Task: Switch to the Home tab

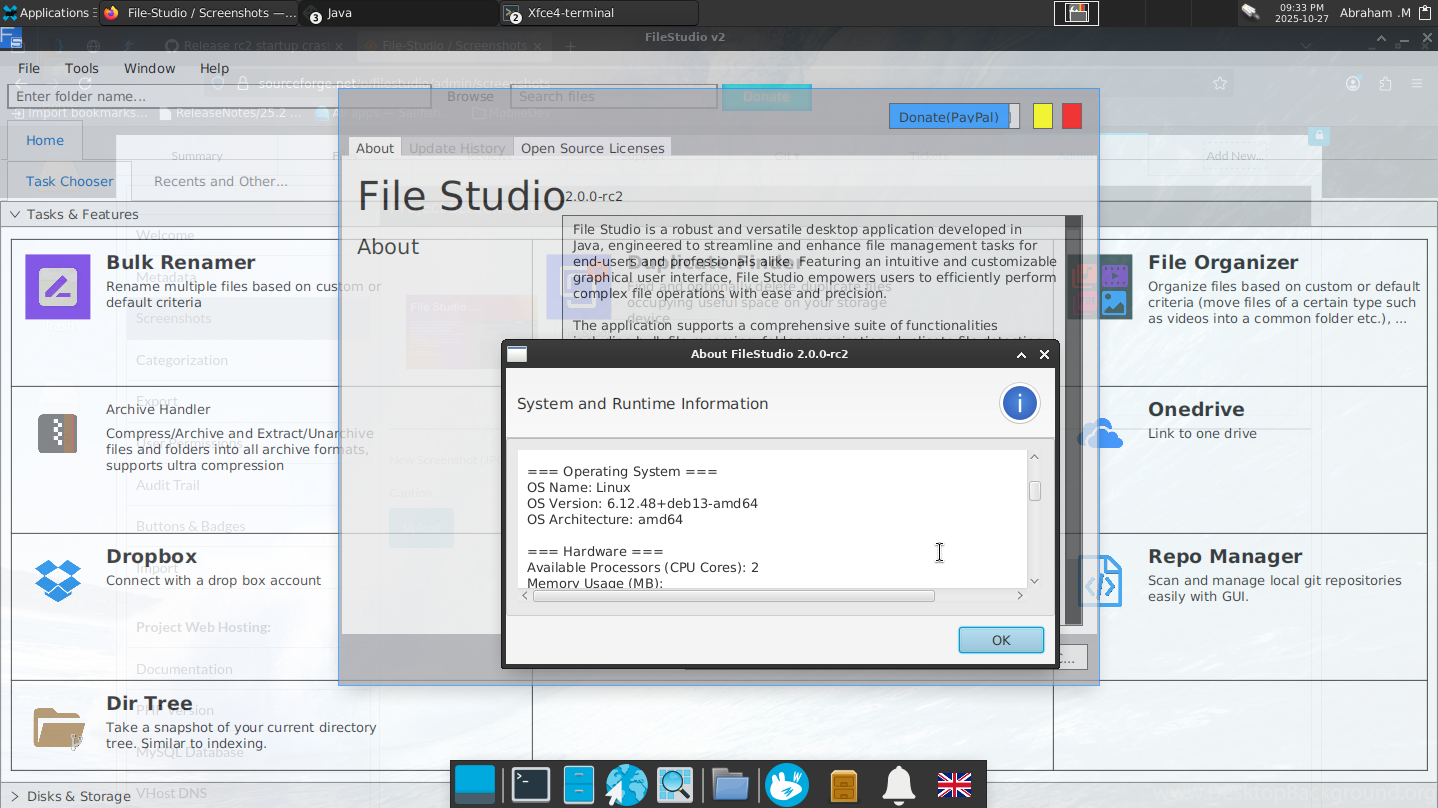Action: click(45, 141)
